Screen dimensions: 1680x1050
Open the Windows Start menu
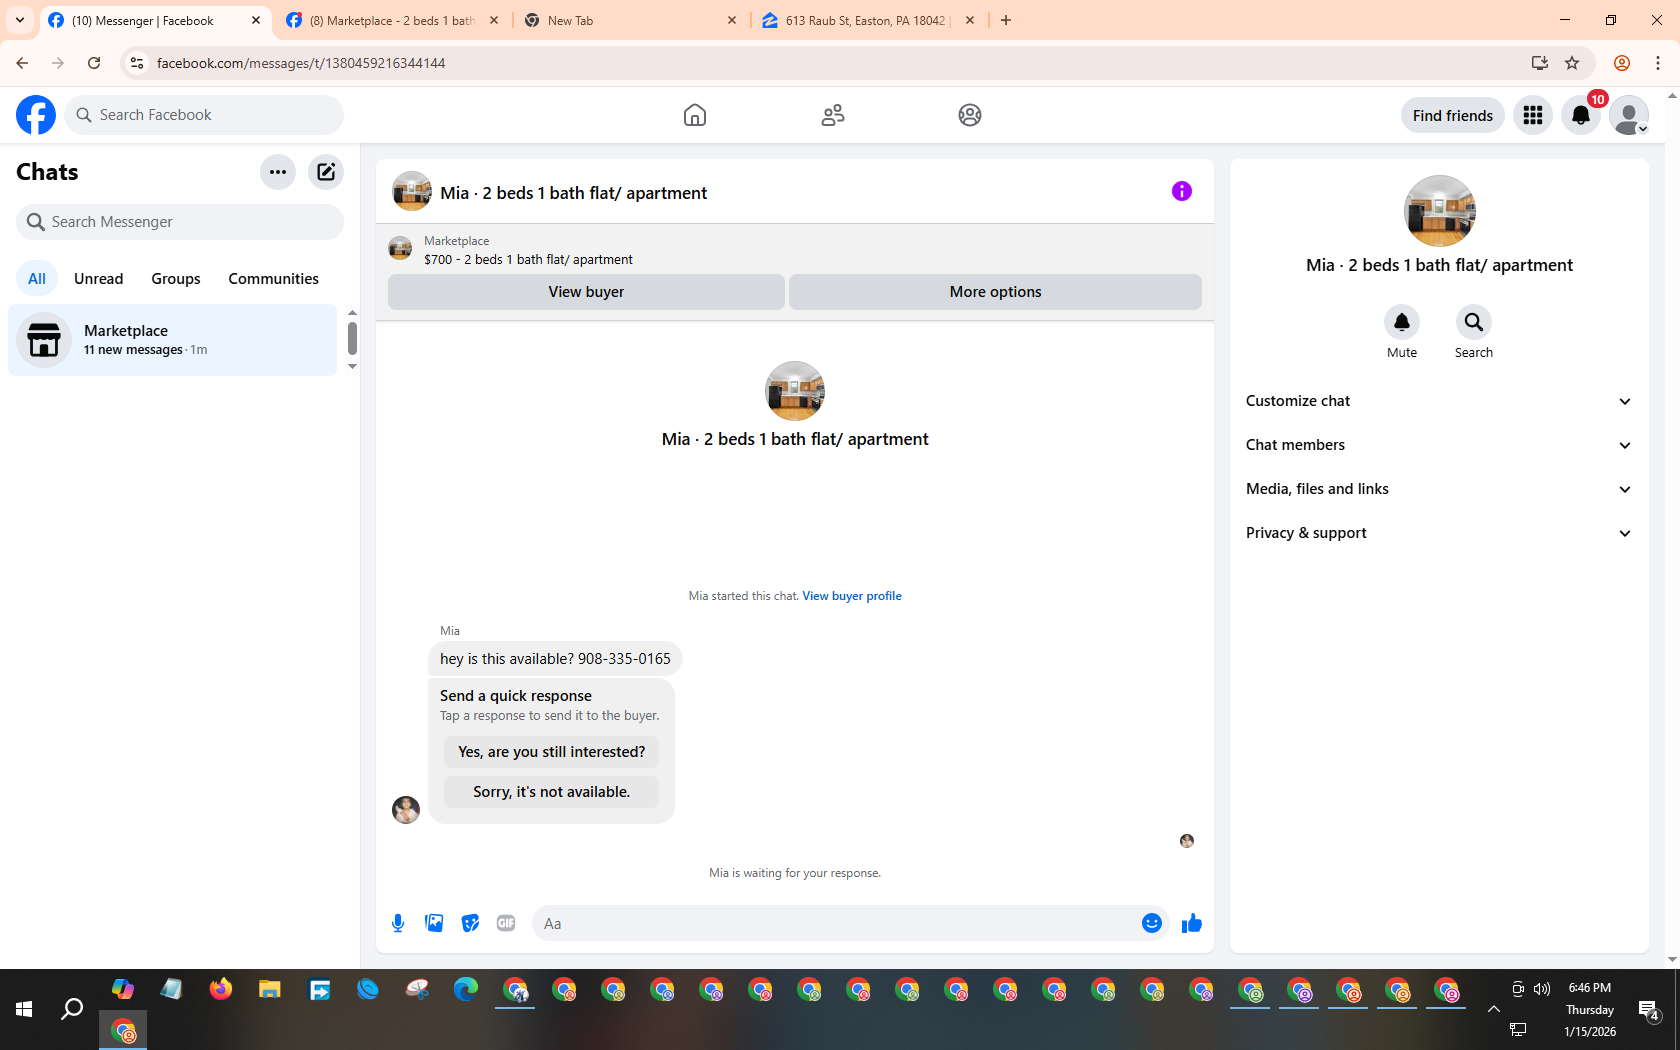click(24, 1010)
